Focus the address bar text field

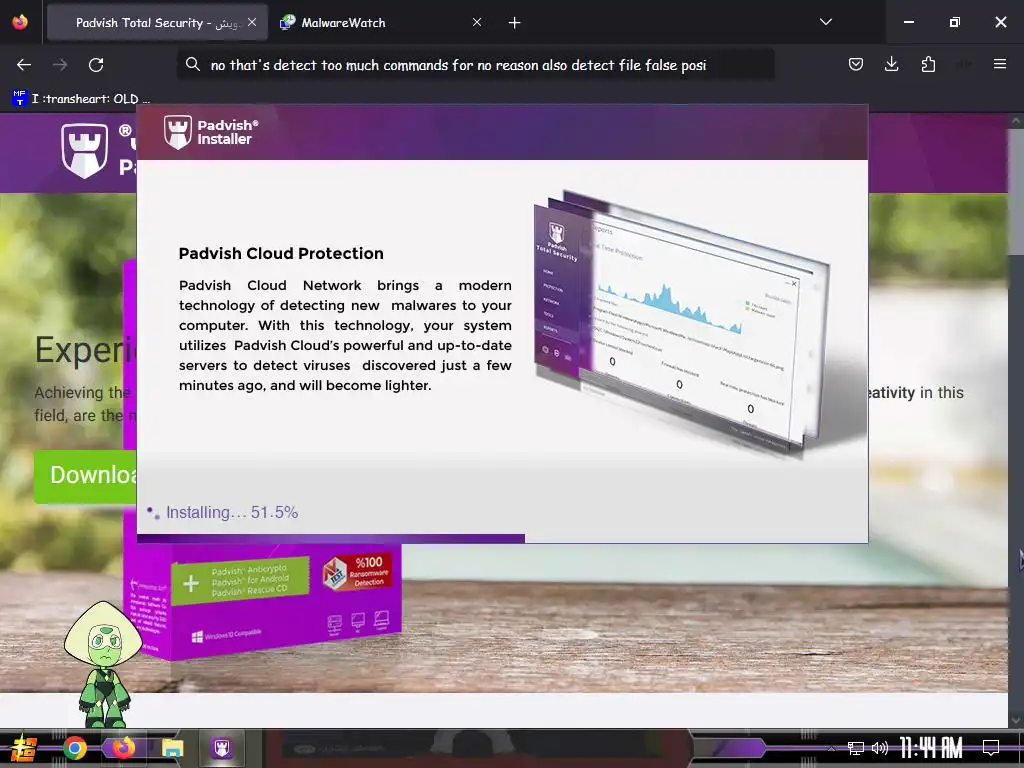pyautogui.click(x=475, y=65)
